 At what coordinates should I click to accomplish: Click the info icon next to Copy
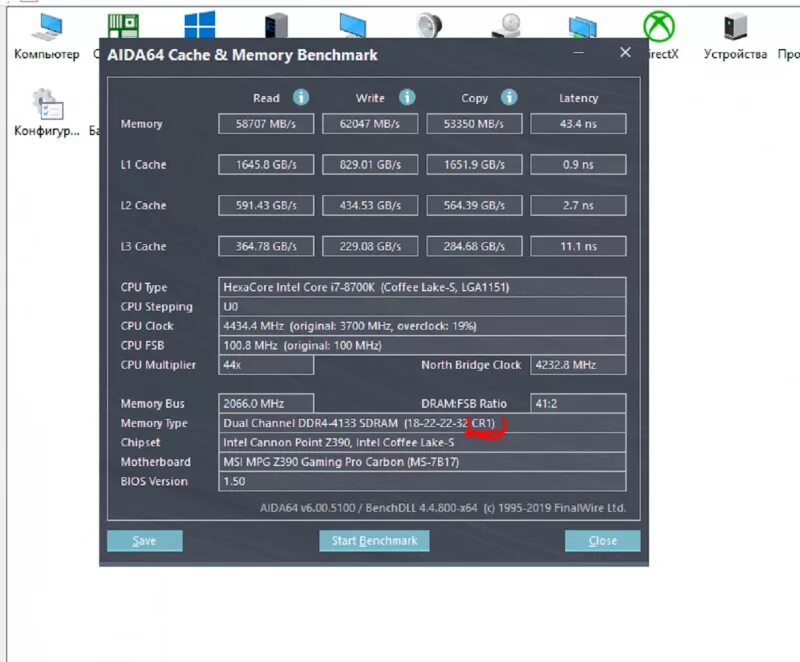click(509, 97)
